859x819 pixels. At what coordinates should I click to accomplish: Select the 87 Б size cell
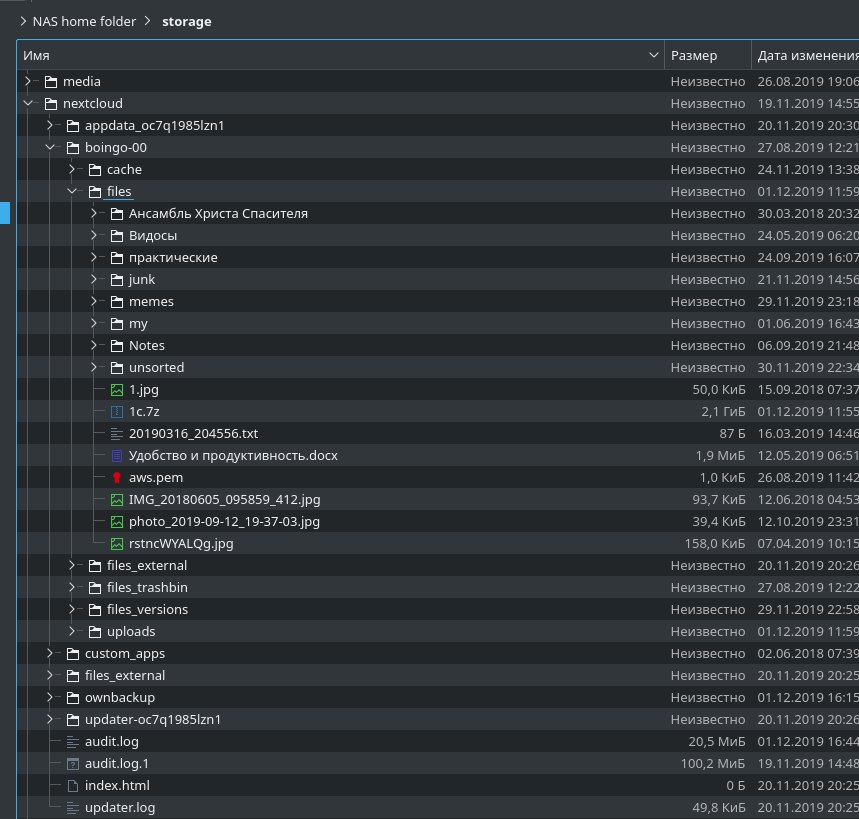tap(732, 434)
